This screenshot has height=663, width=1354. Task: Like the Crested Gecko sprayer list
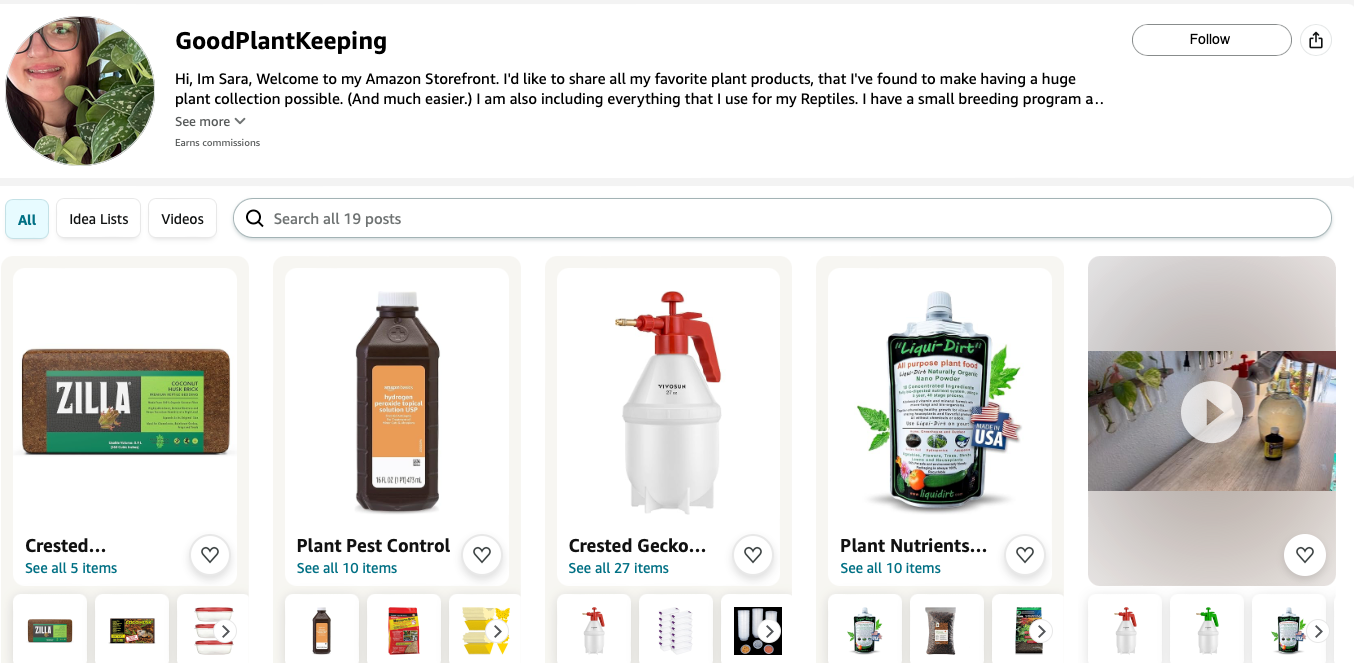click(x=752, y=555)
